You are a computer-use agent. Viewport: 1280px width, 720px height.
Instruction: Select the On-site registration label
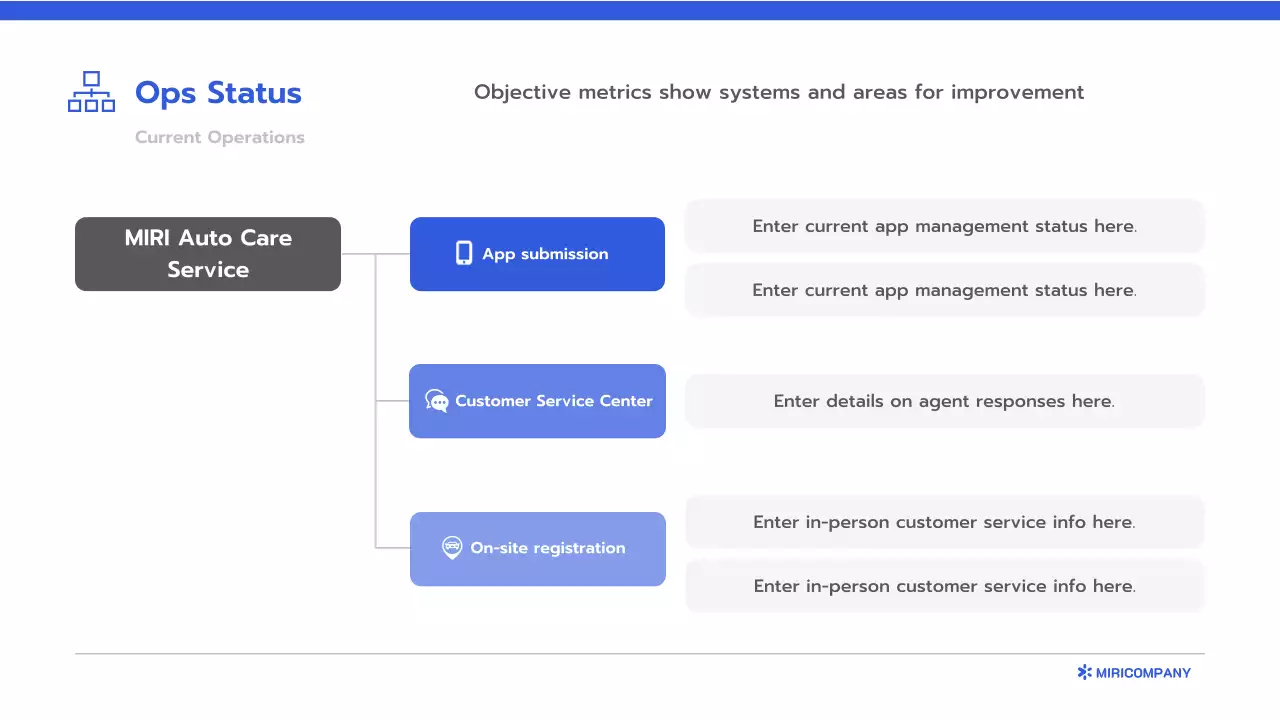pyautogui.click(x=547, y=548)
